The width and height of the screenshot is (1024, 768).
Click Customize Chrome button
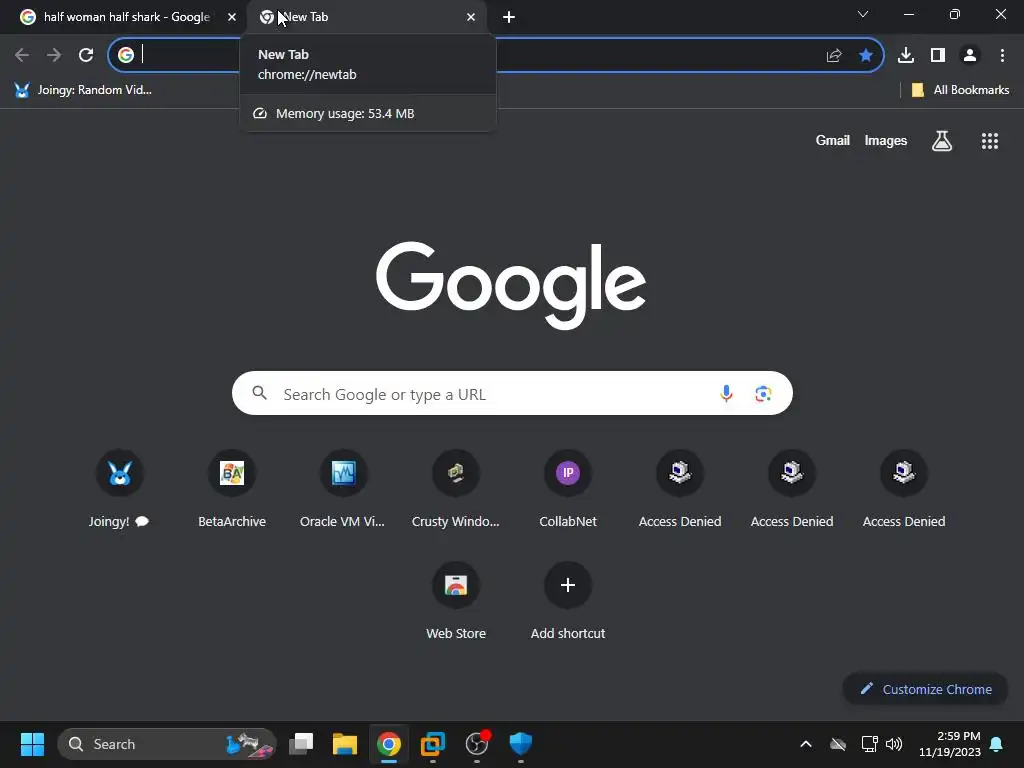click(x=925, y=689)
